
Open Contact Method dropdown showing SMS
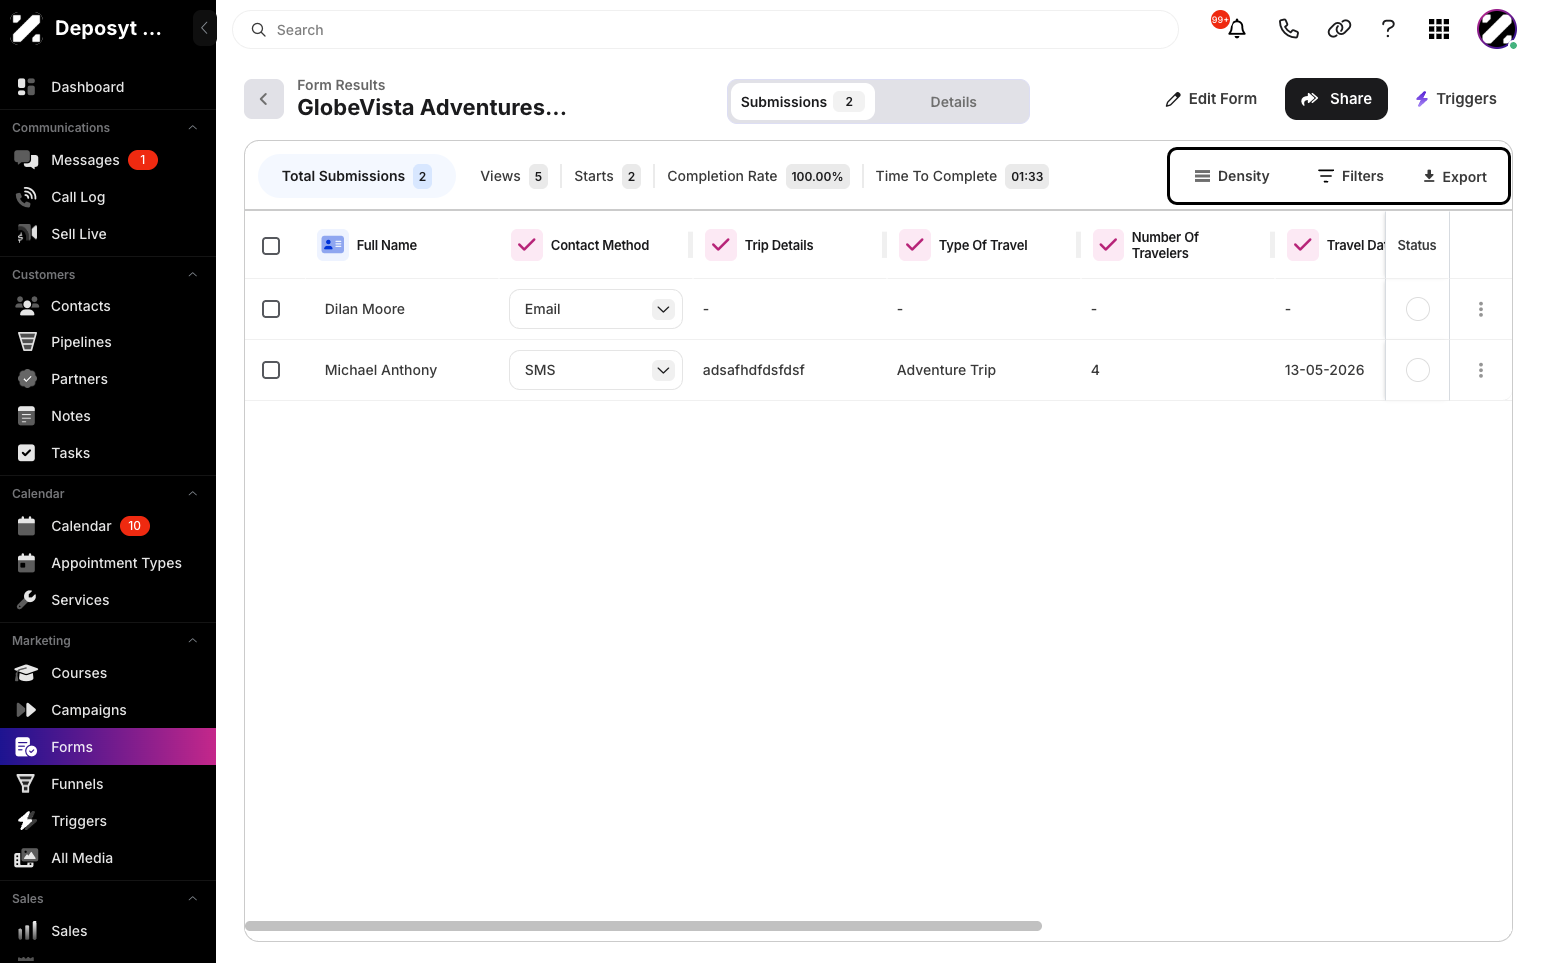[596, 370]
